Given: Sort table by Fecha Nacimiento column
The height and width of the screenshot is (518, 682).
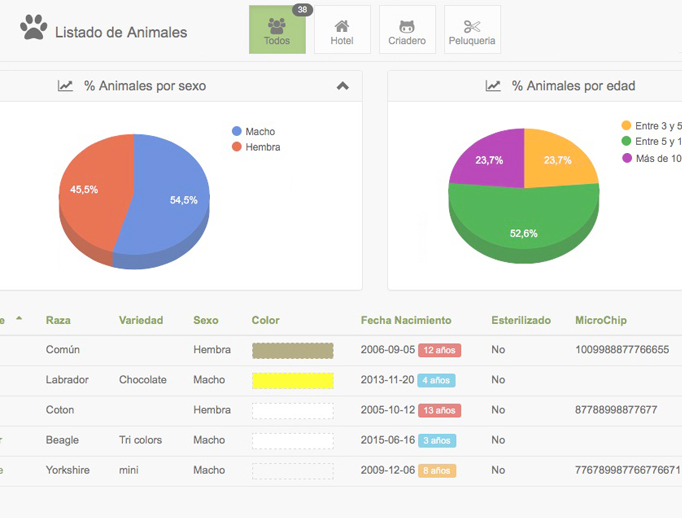Looking at the screenshot, I should point(405,320).
